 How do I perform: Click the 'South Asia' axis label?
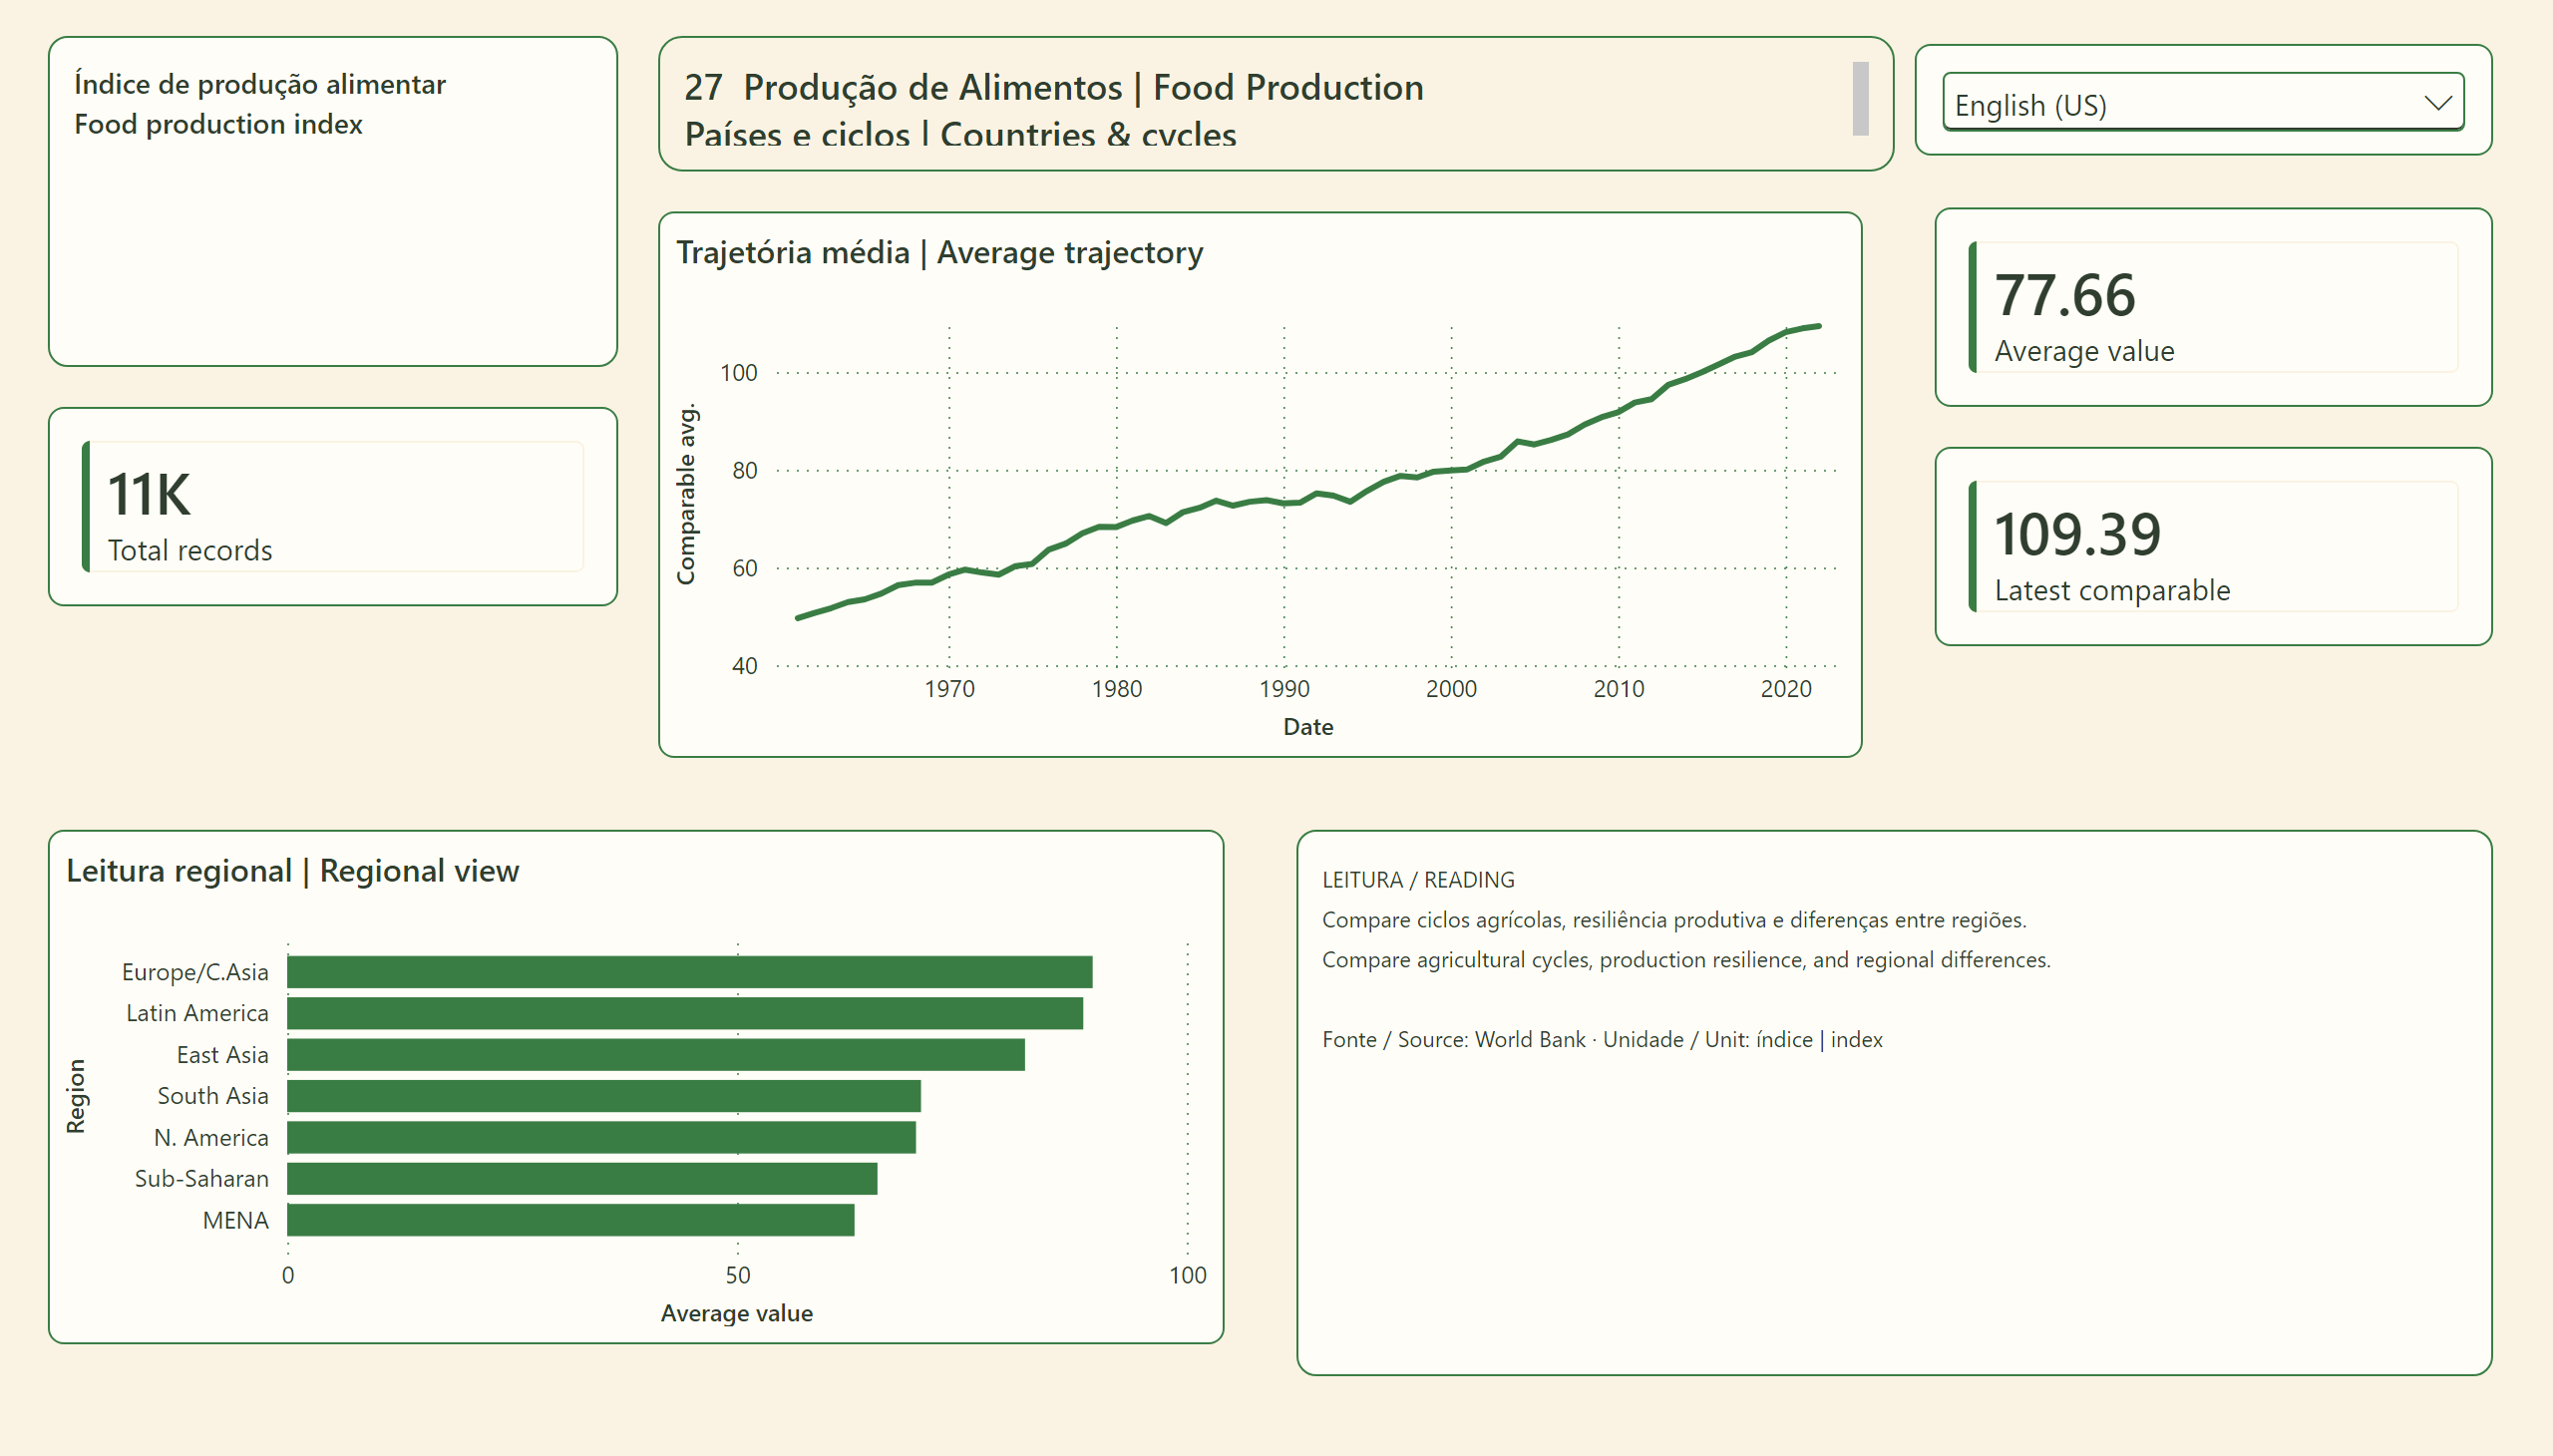pos(213,1096)
